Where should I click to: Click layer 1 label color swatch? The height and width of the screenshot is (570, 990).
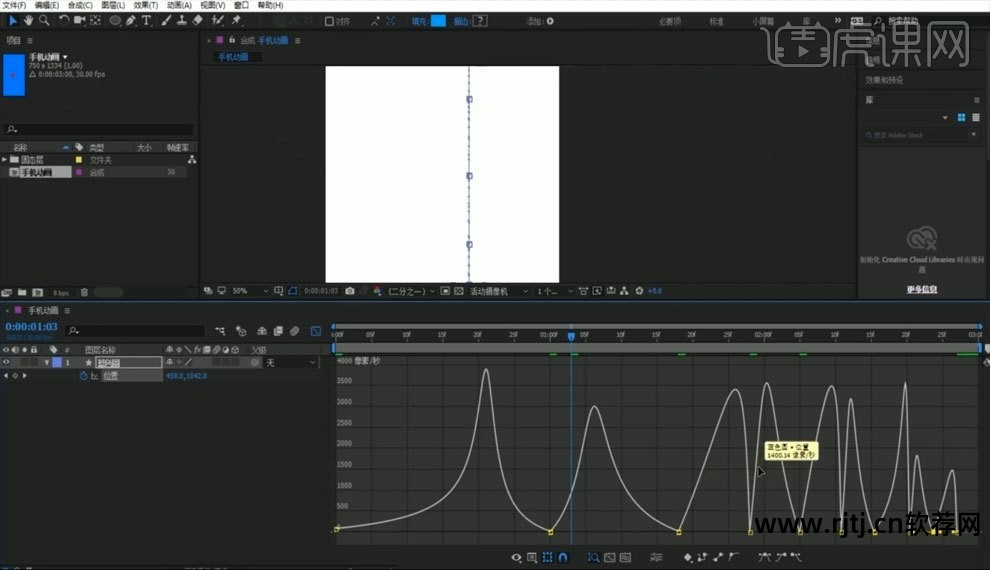57,362
